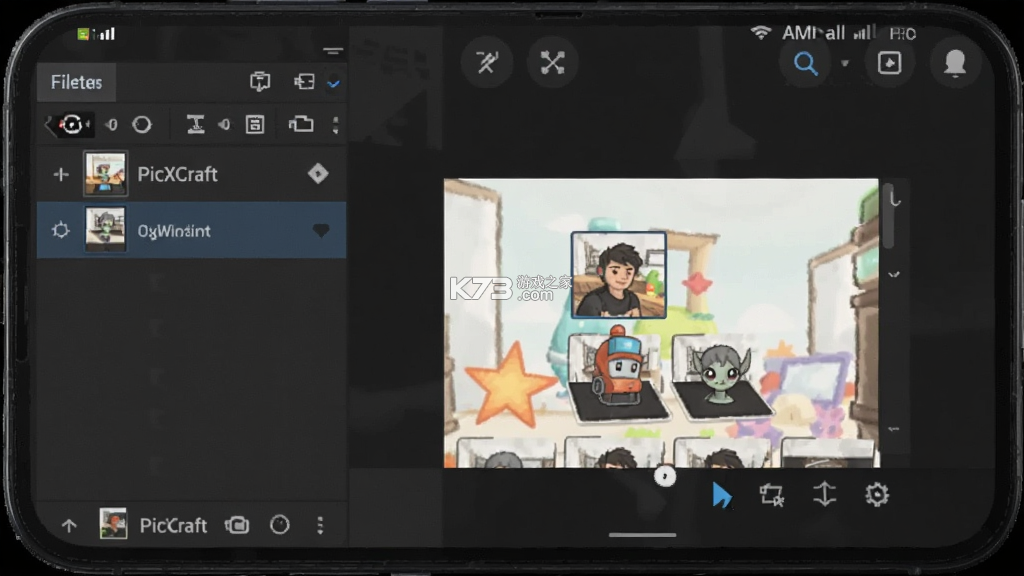Open the Filetes tab
Image resolution: width=1024 pixels, height=576 pixels.
[76, 82]
